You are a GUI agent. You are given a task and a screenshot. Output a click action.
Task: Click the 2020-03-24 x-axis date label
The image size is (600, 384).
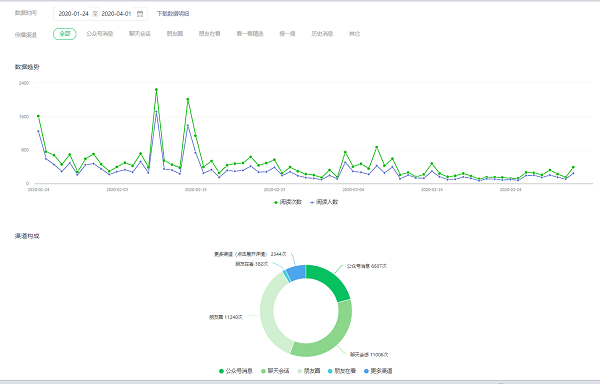pyautogui.click(x=510, y=190)
